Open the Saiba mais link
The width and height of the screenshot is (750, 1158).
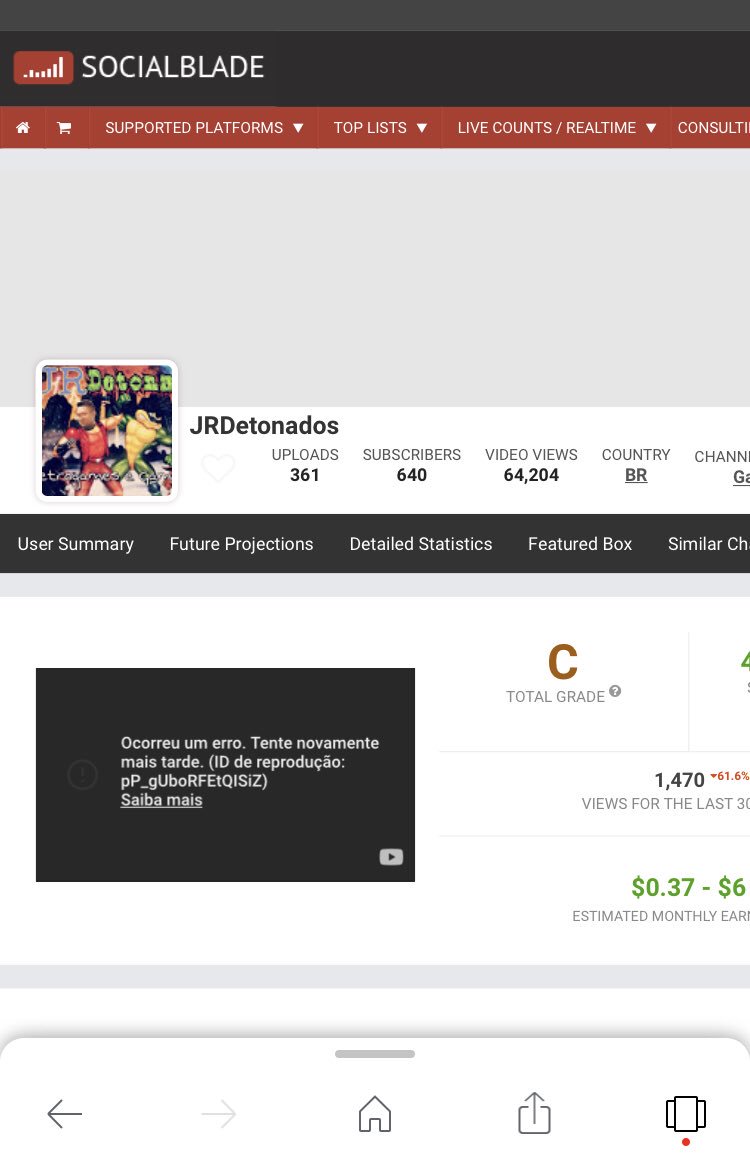coord(162,800)
